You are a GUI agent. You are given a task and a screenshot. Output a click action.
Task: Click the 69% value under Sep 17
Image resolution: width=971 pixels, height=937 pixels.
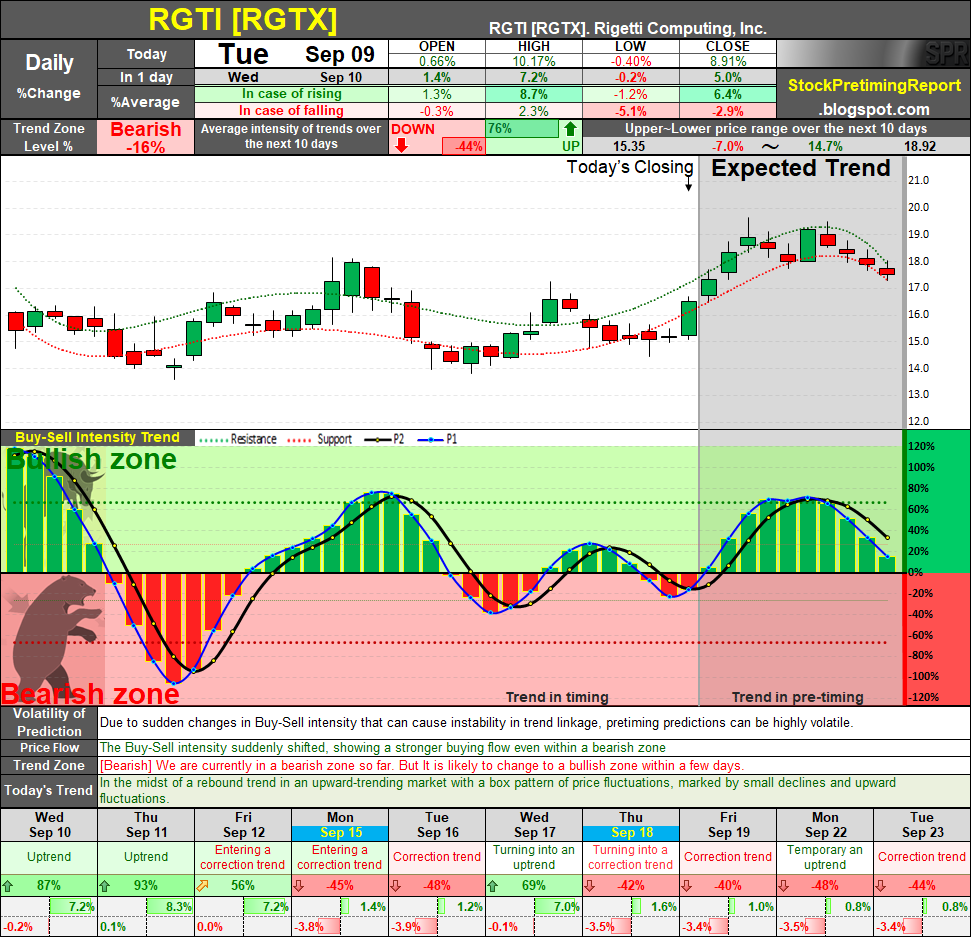click(x=534, y=886)
